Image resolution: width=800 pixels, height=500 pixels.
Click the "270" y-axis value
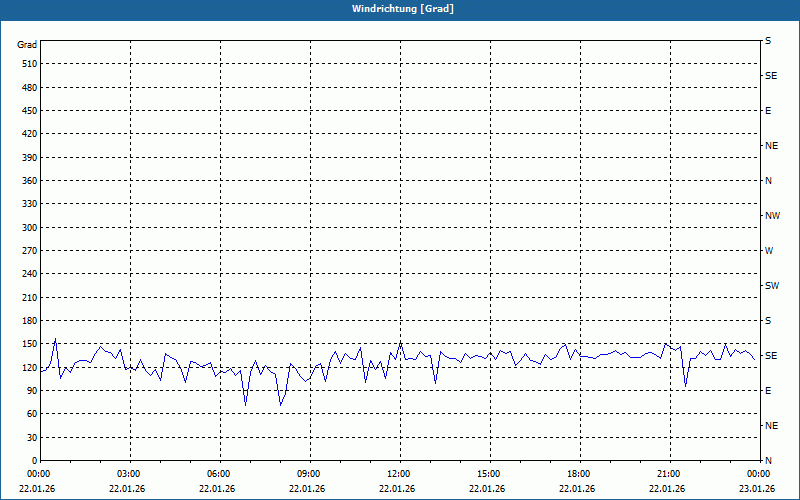click(x=30, y=251)
